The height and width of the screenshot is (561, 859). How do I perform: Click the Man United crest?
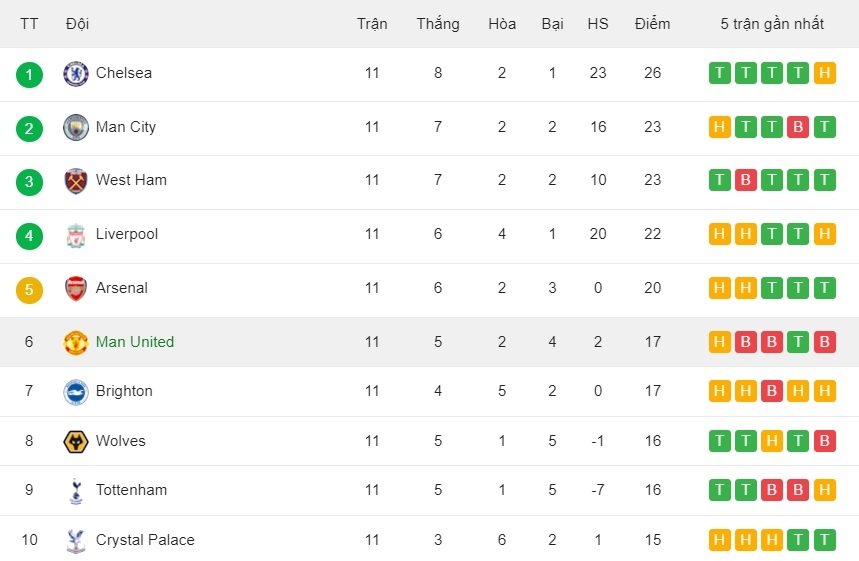76,342
